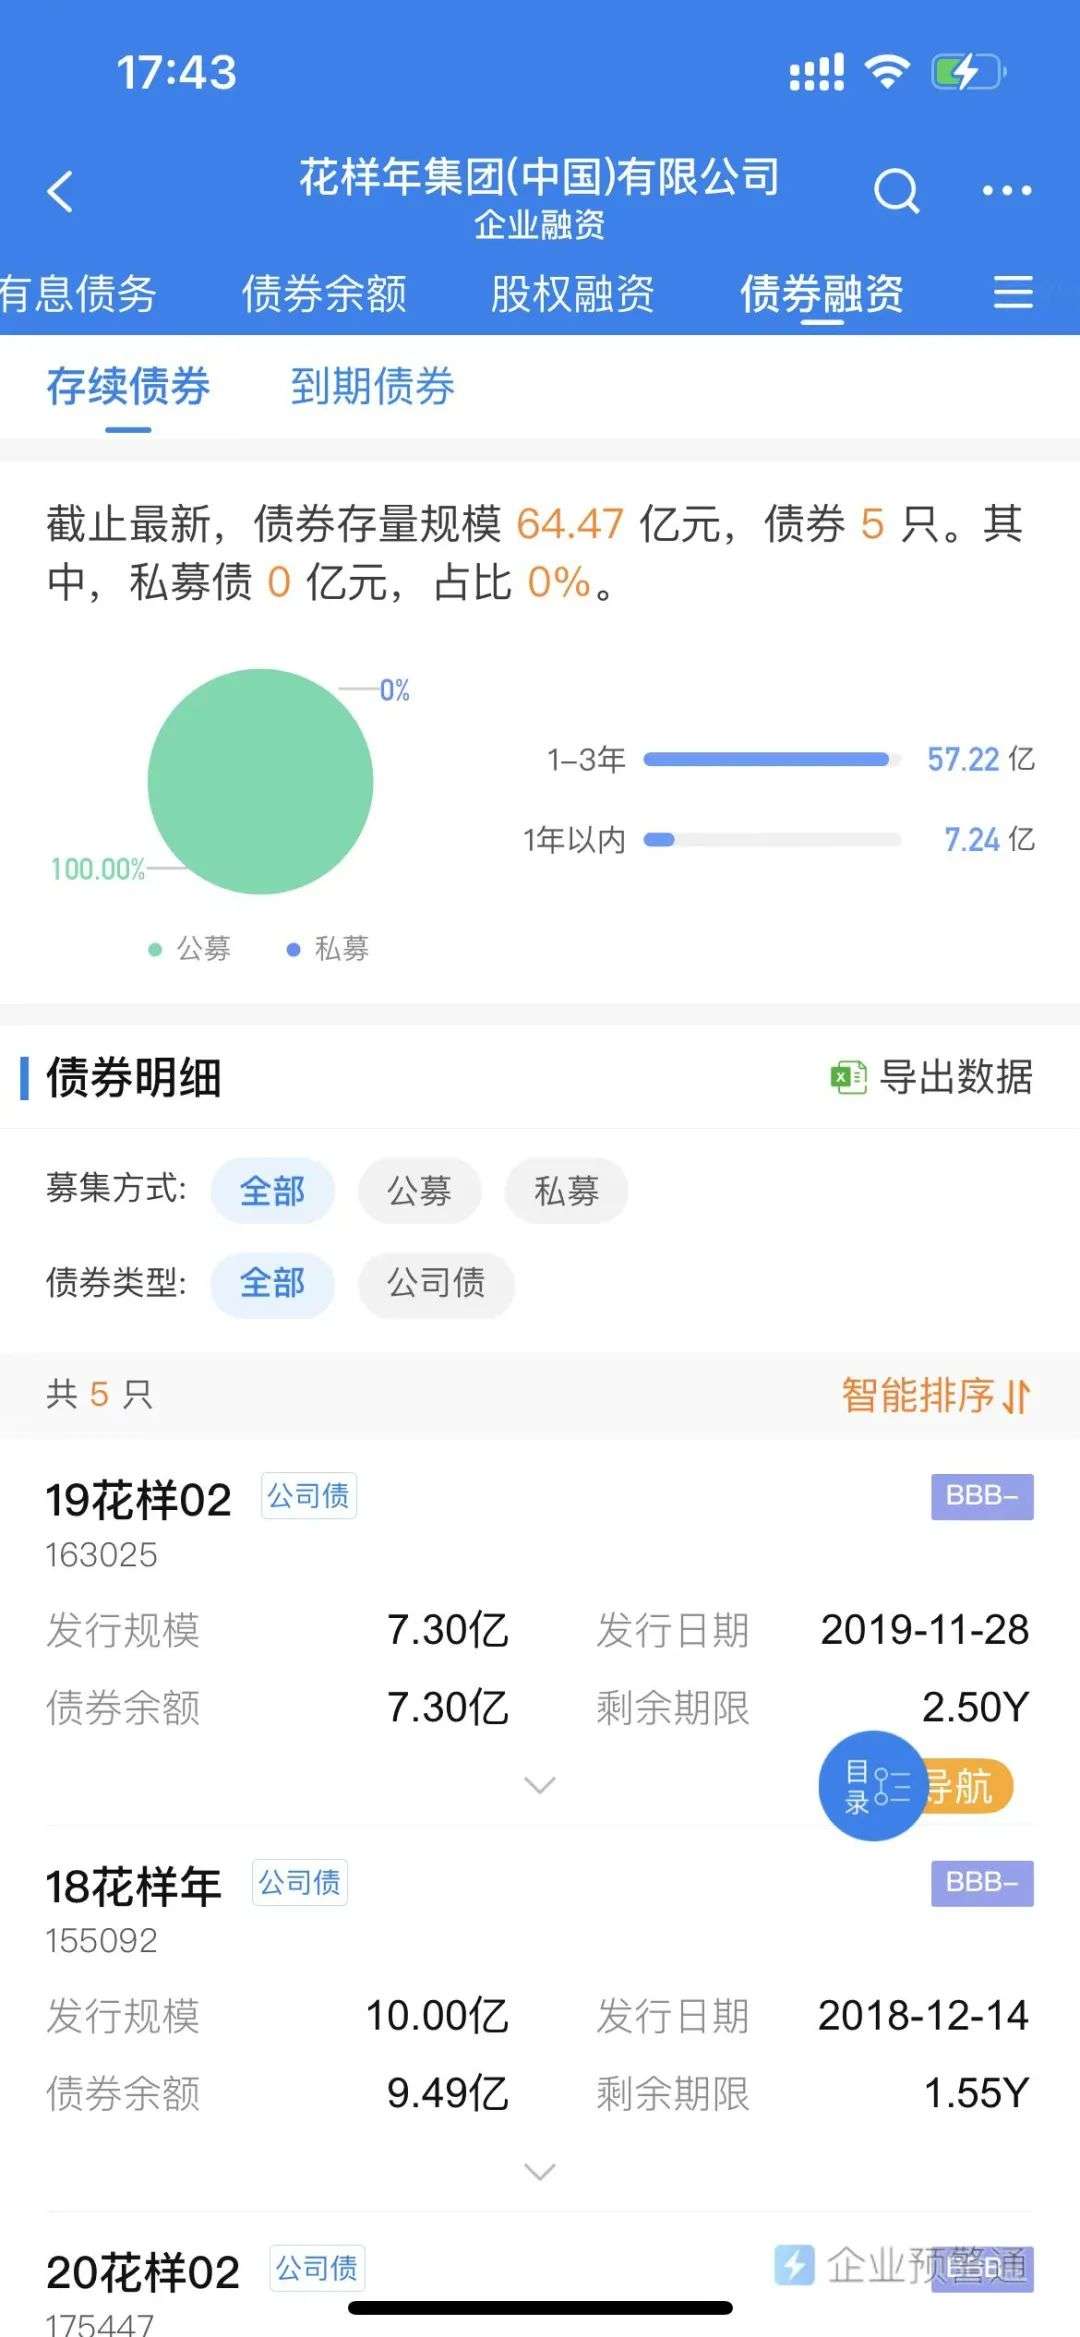Switch to 股权融资 tab
The image size is (1080, 2337).
click(x=572, y=293)
